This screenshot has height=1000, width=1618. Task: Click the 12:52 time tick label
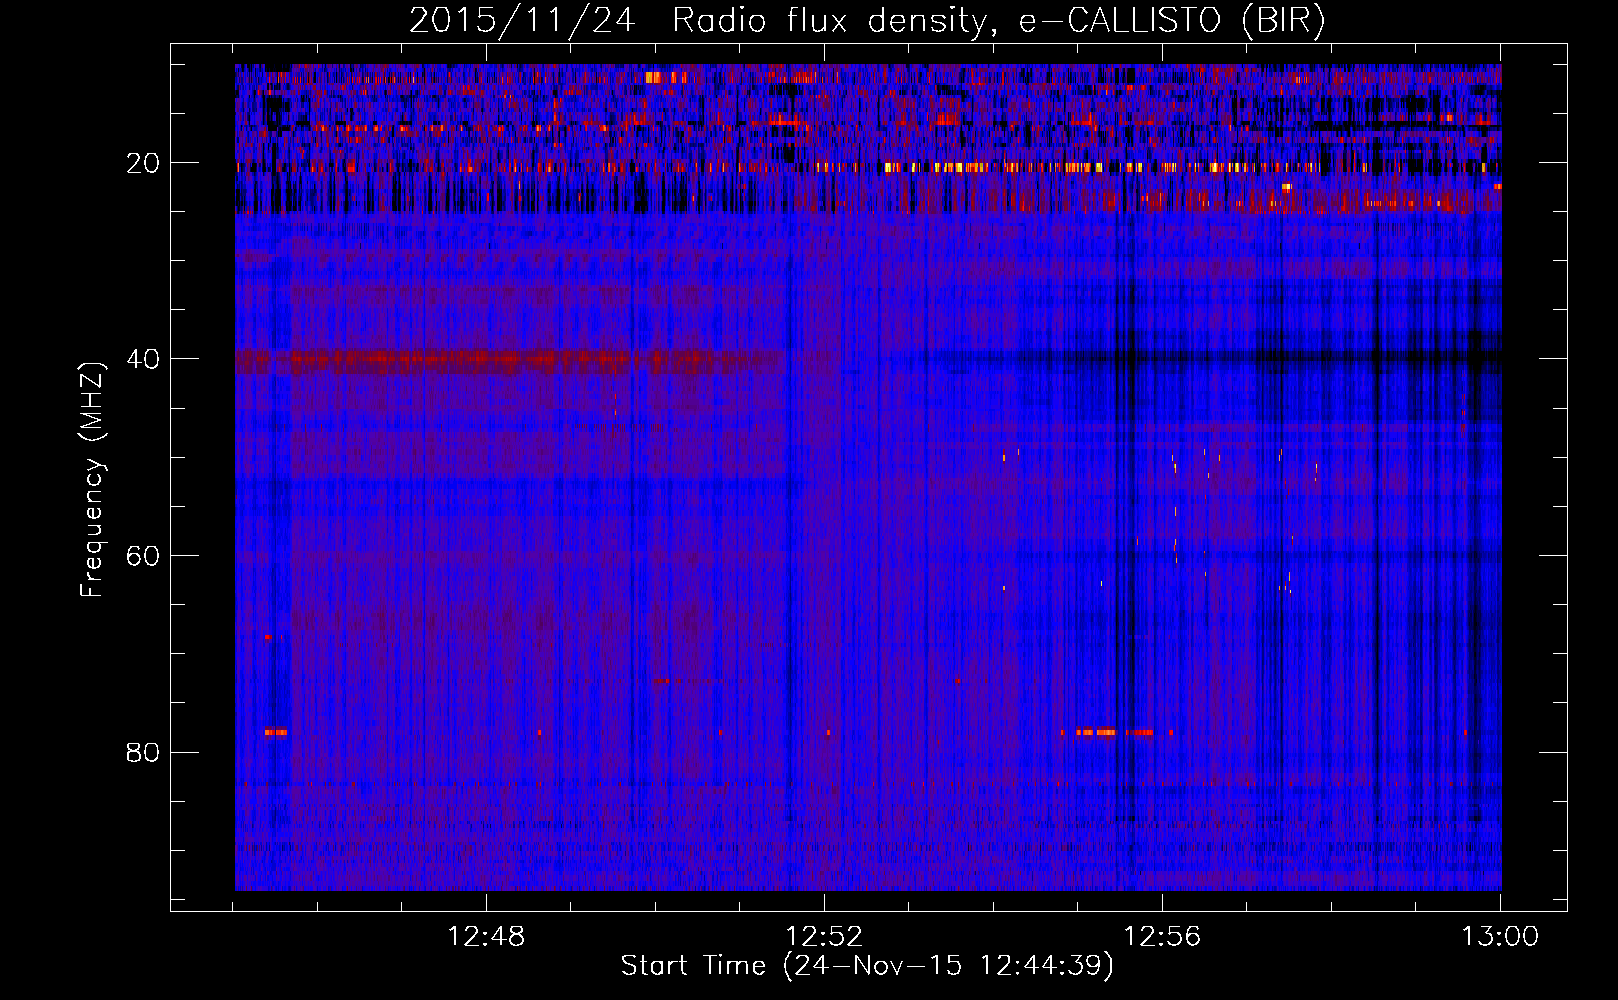coord(824,937)
